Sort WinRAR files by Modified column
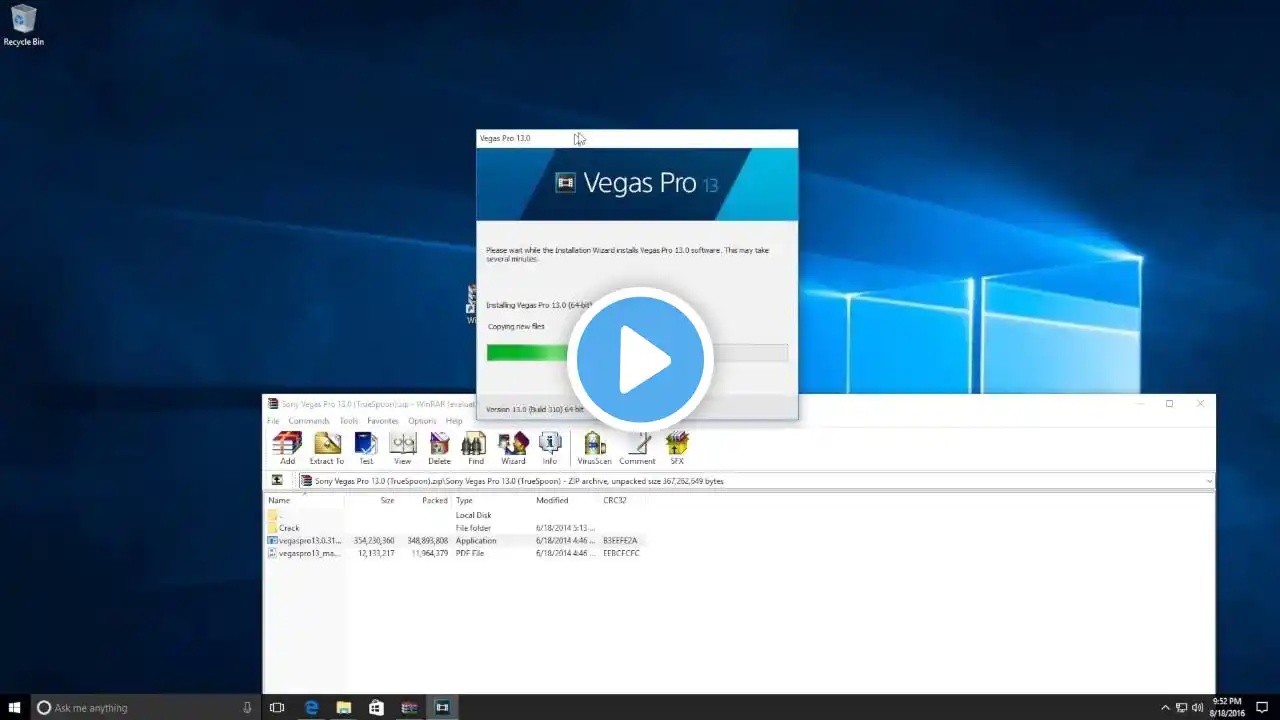 click(566, 500)
